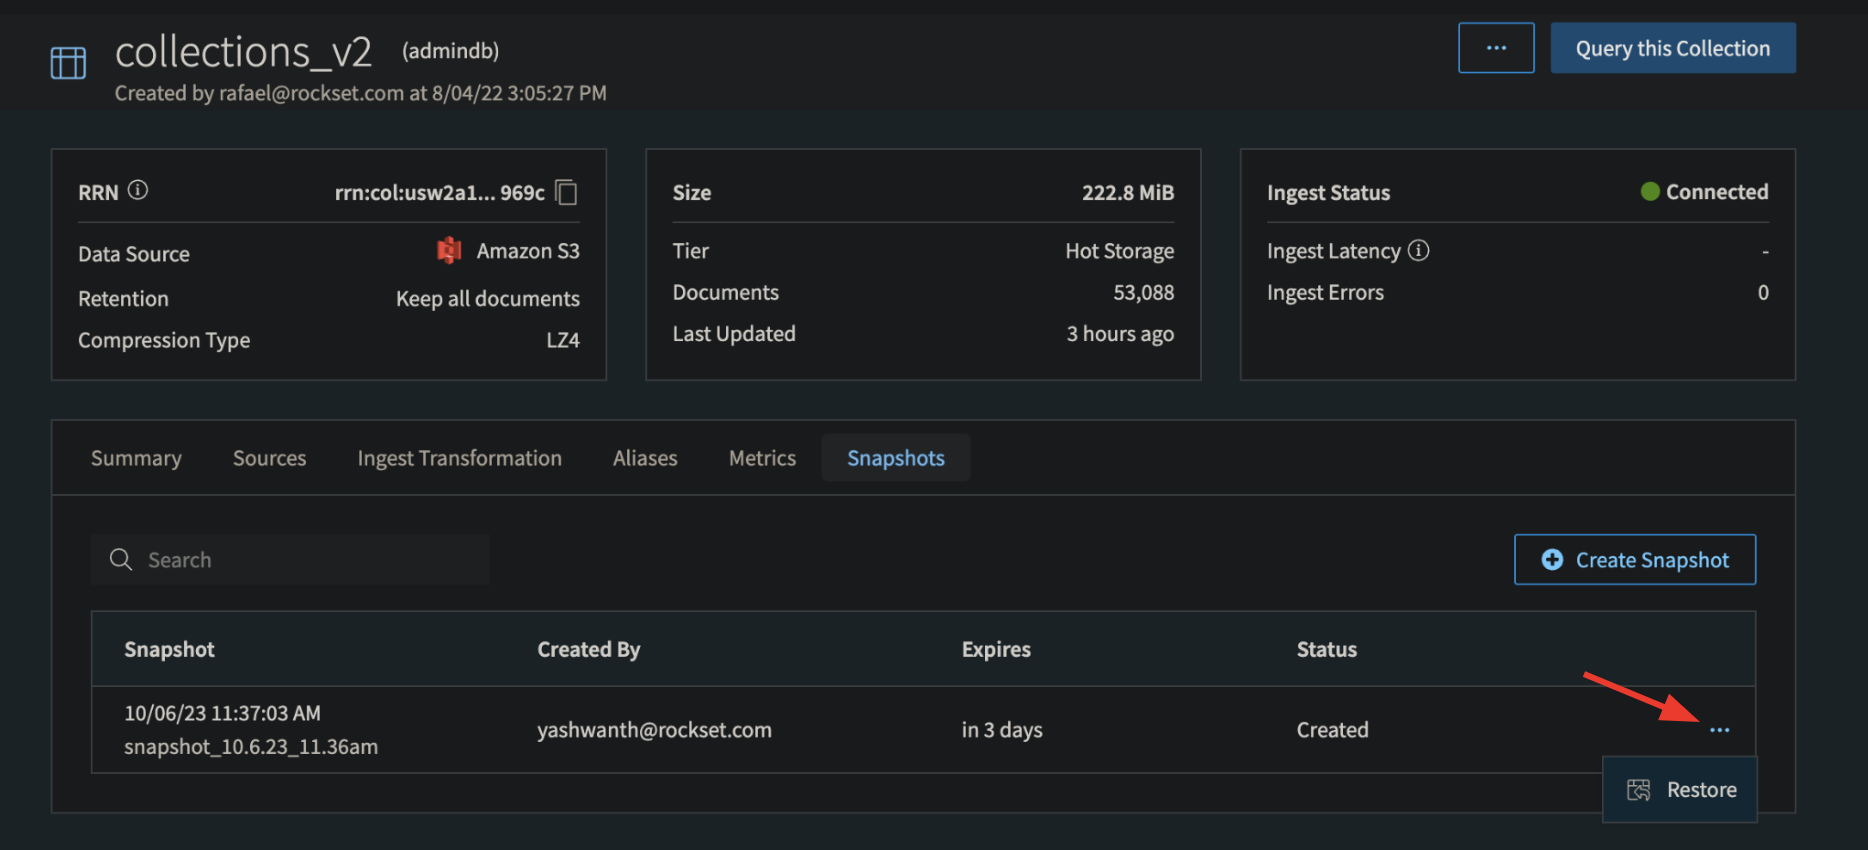Click the Expires column header

[996, 650]
